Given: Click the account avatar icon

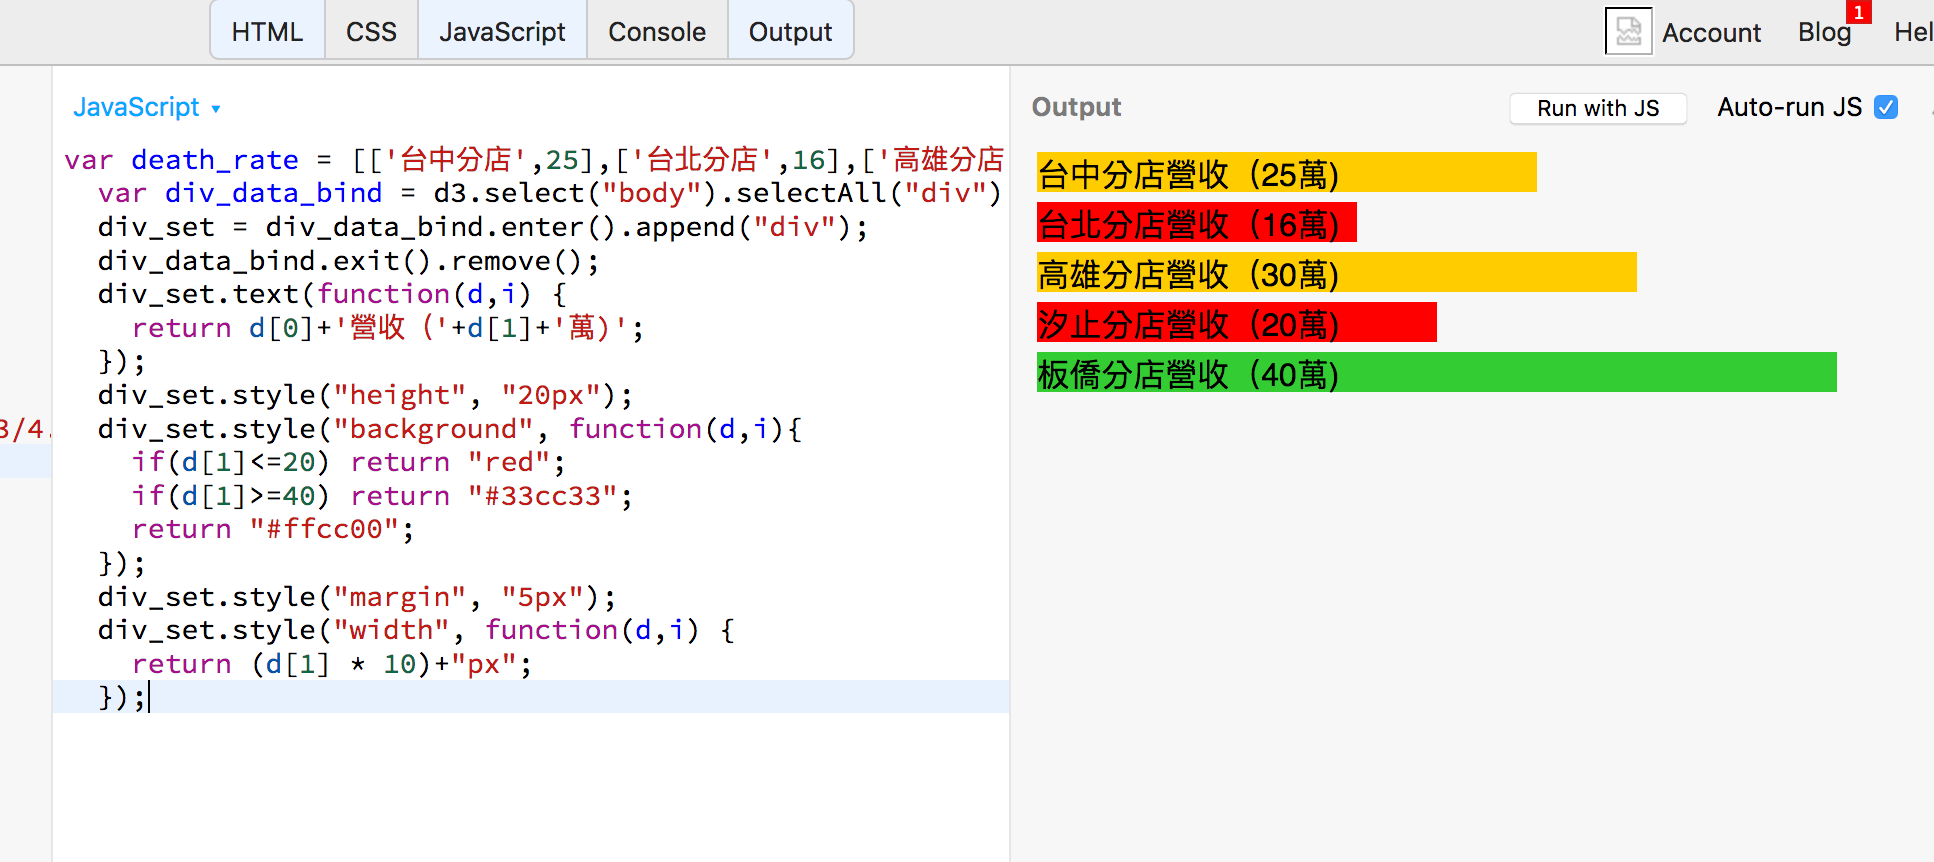Looking at the screenshot, I should click(x=1628, y=31).
